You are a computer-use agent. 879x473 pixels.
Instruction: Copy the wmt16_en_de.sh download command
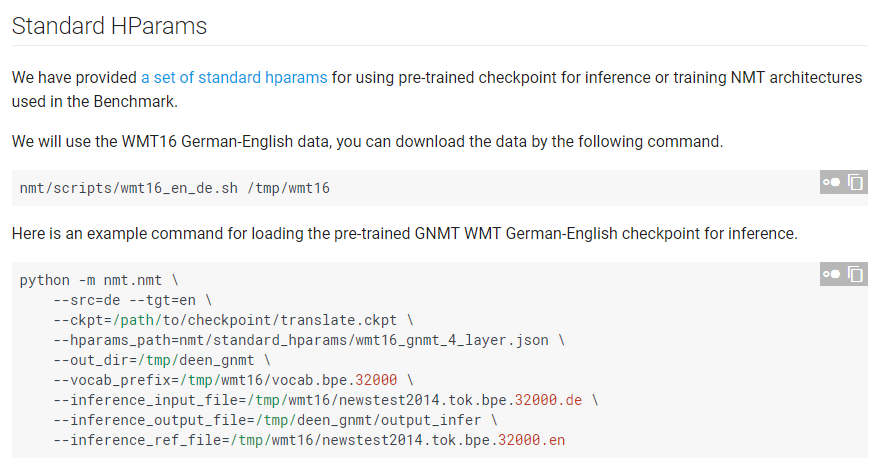point(856,182)
